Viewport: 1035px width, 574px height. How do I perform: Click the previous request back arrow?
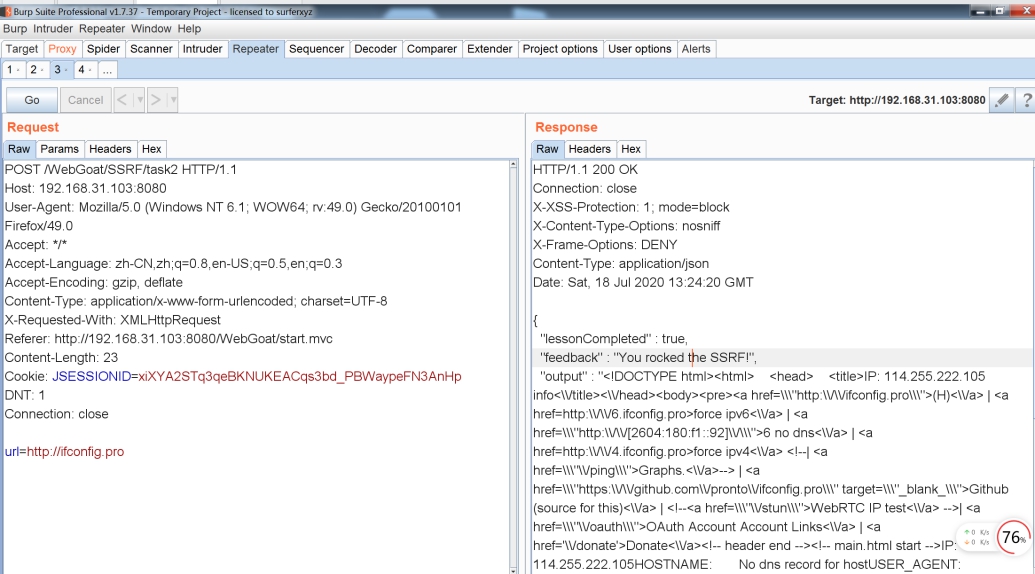[x=122, y=100]
